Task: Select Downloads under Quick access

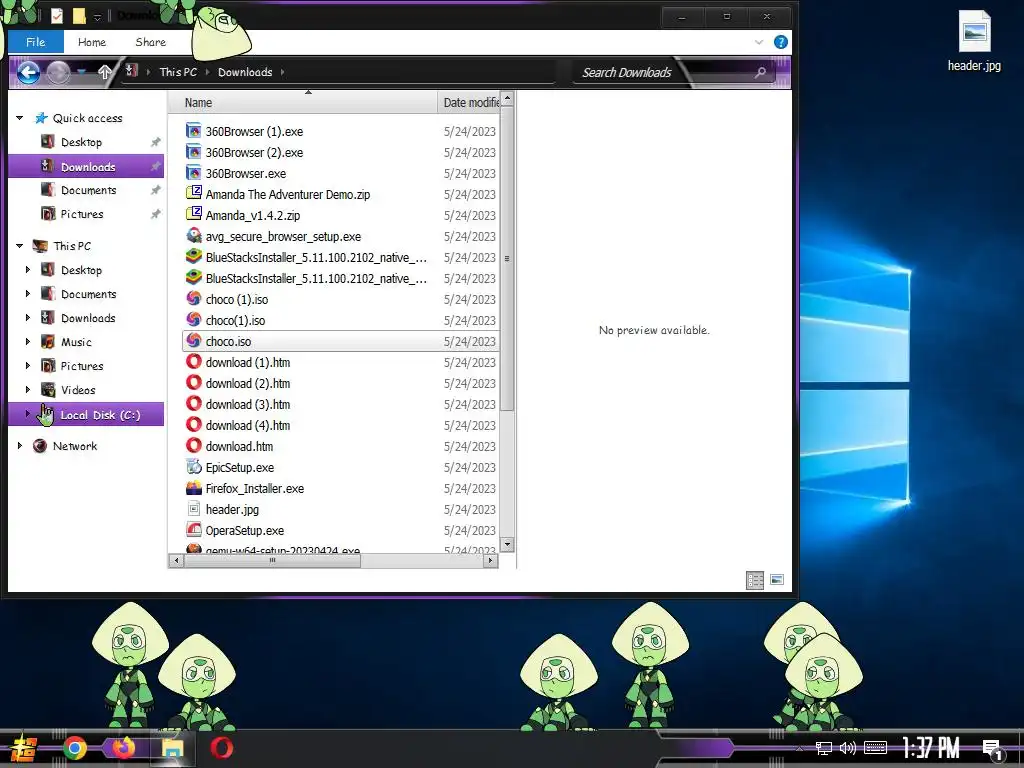Action: [87, 167]
